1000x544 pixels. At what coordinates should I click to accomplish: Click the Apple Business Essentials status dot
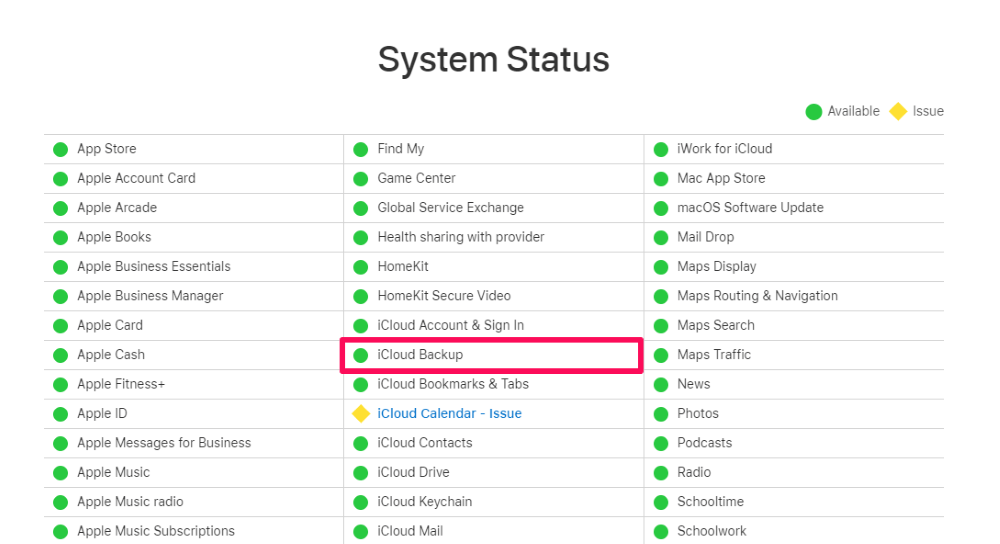(x=61, y=267)
